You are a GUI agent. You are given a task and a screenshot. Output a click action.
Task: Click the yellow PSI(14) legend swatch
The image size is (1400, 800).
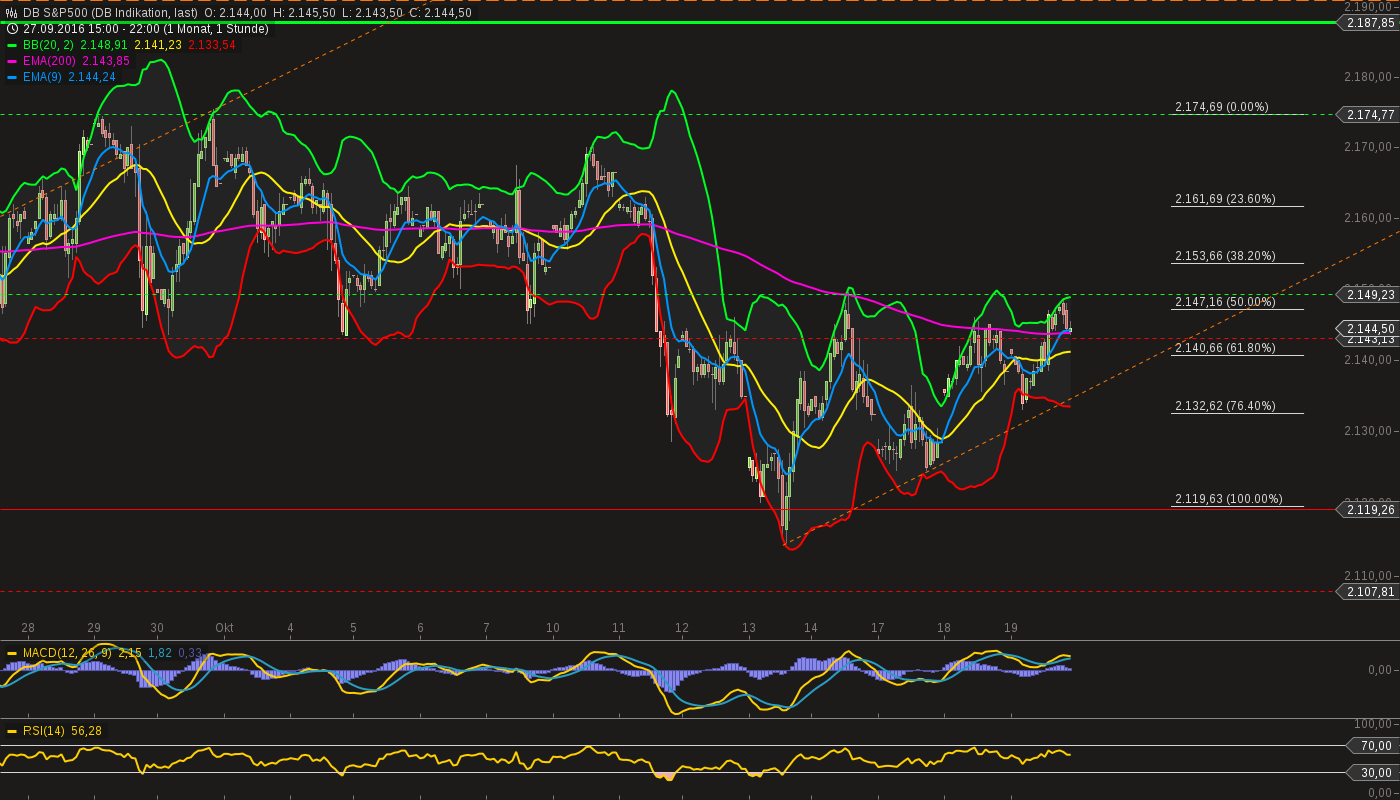click(12, 731)
